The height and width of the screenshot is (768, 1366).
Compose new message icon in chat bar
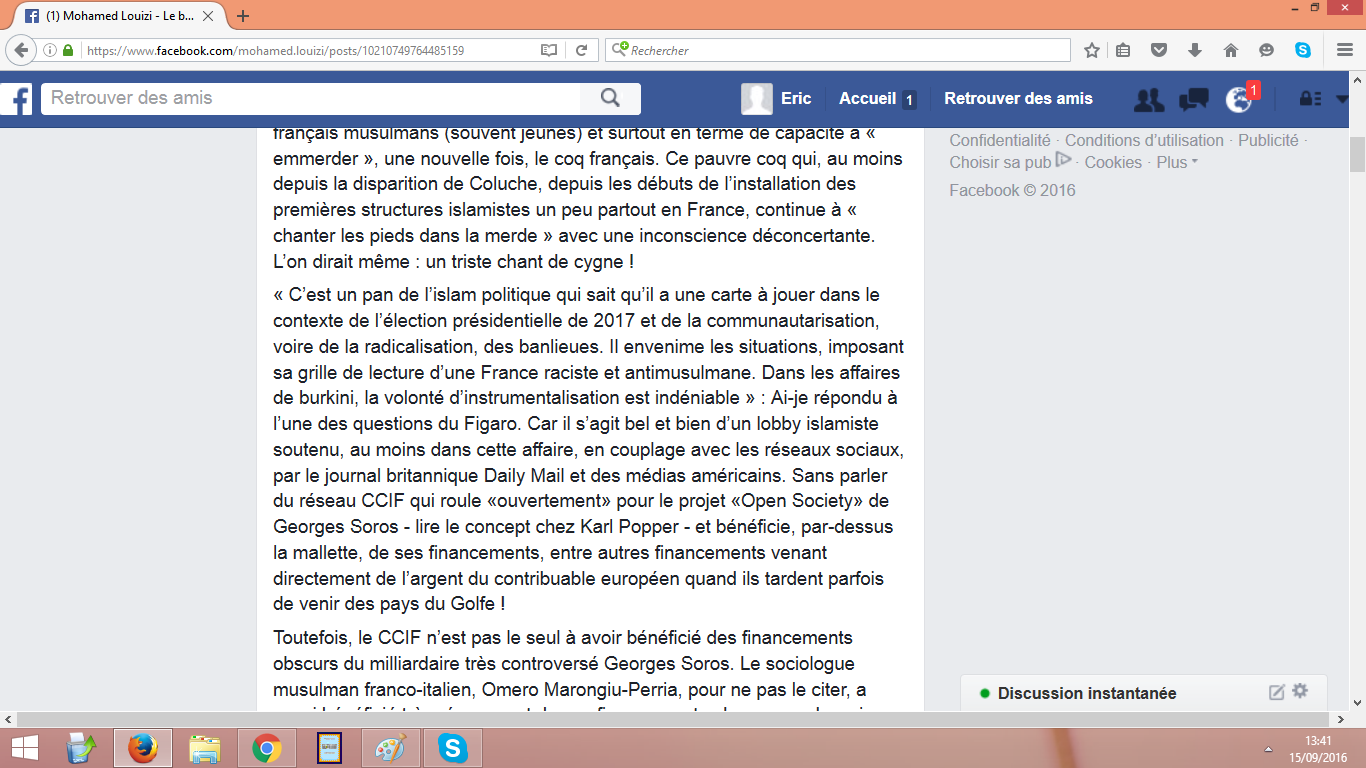click(1277, 692)
